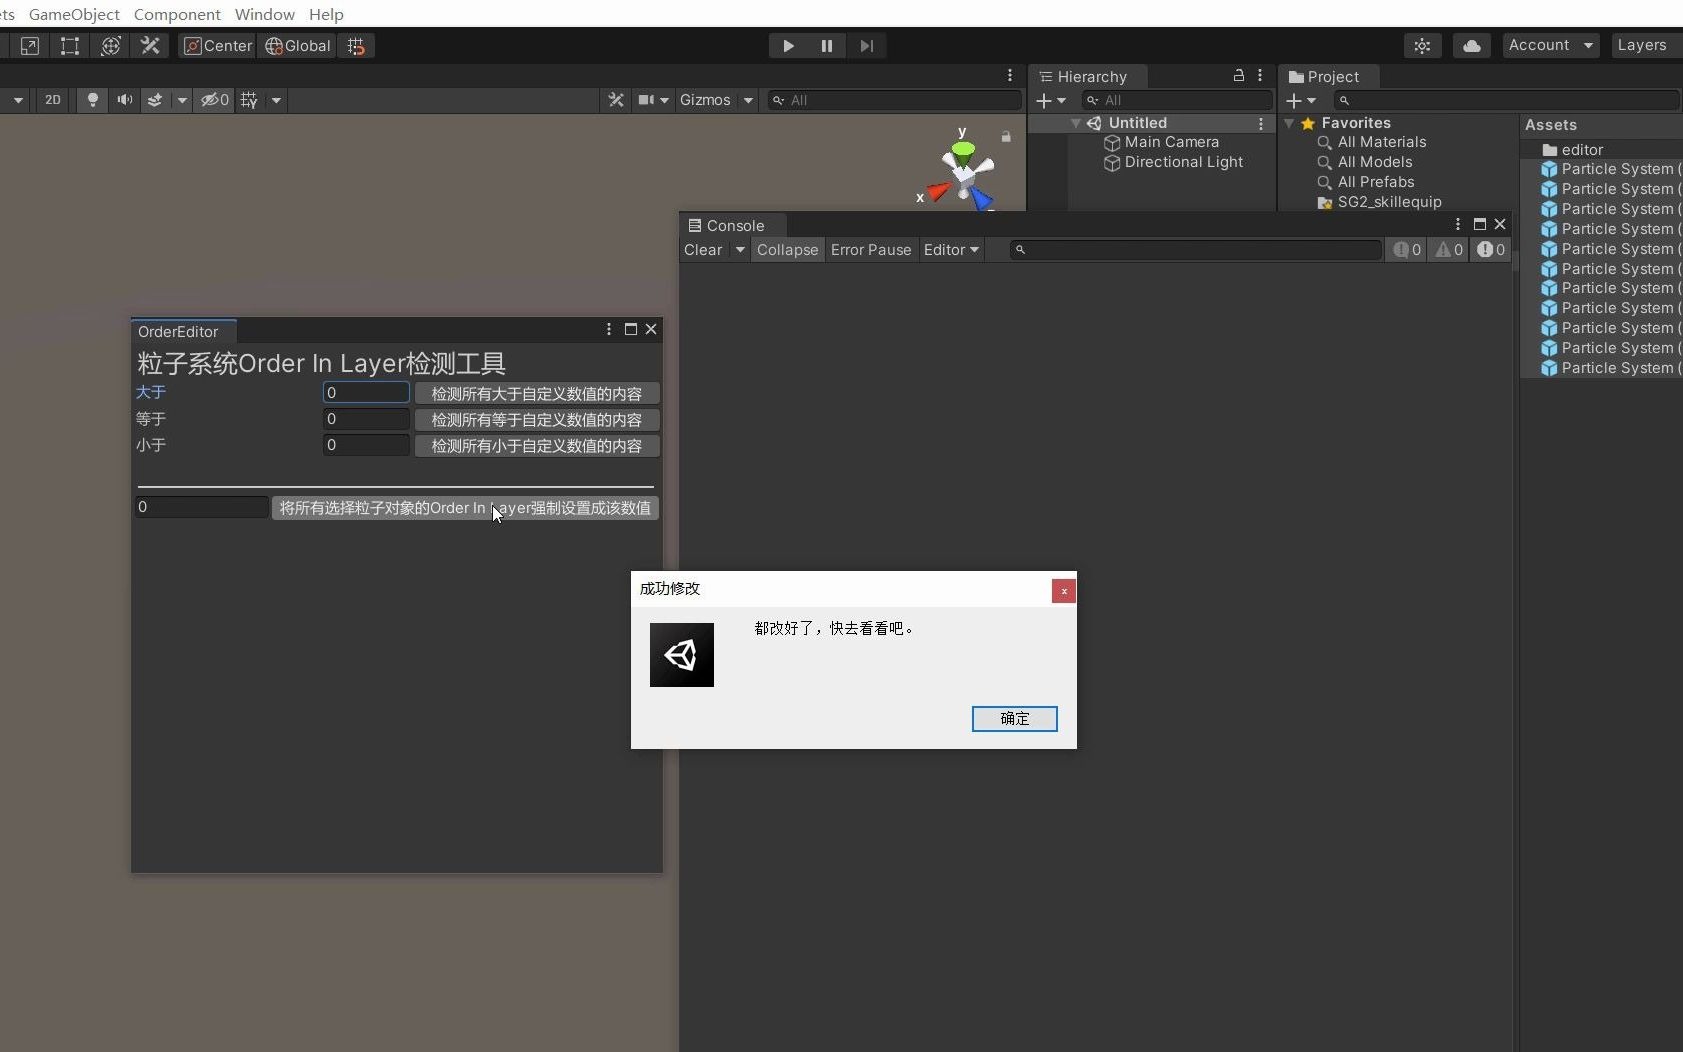Open the Window menu
This screenshot has height=1052, width=1683.
[264, 14]
